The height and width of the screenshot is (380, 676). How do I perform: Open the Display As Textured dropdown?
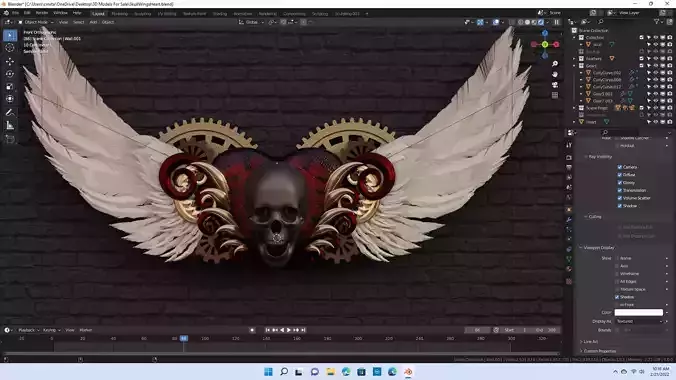(x=638, y=321)
